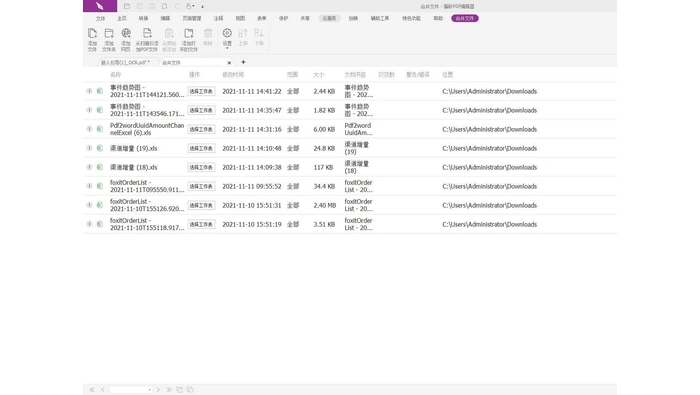Click 选择工作表 button for Pdf2wordUuidAmountChannelExcel row
This screenshot has height=395, width=700.
point(201,129)
